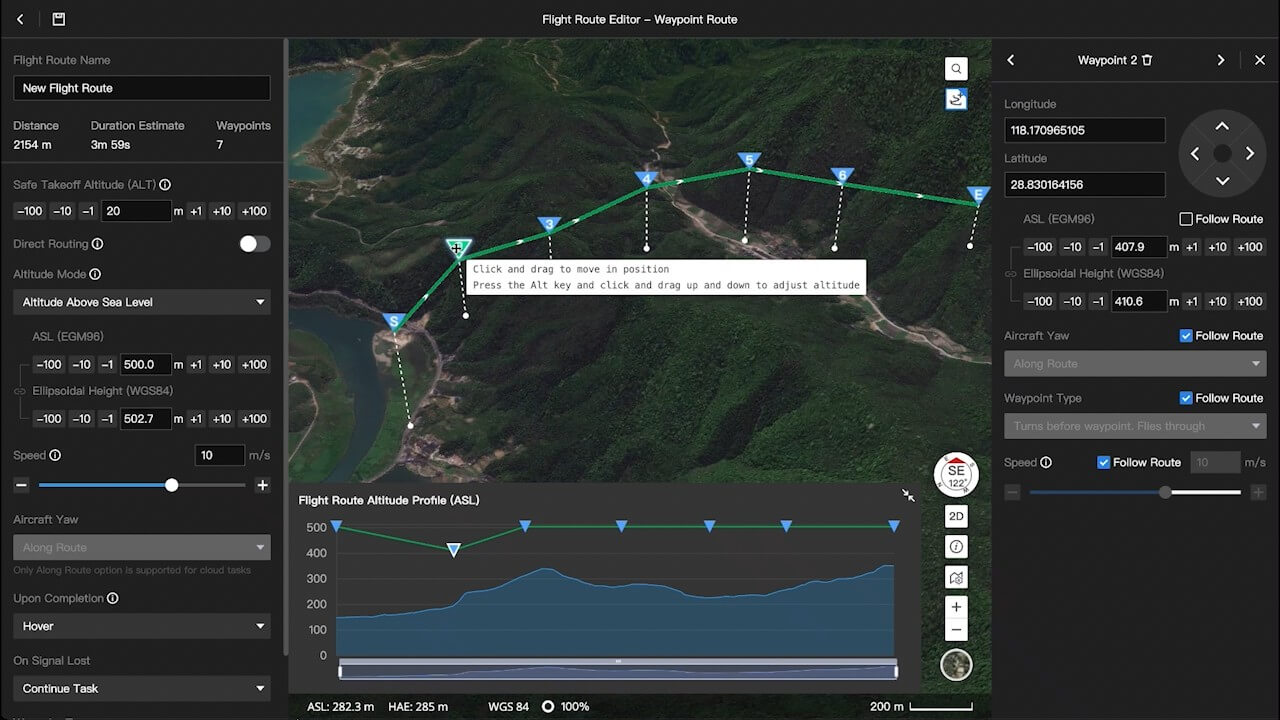Go back using top-left arrow
The width and height of the screenshot is (1280, 720).
[20, 19]
